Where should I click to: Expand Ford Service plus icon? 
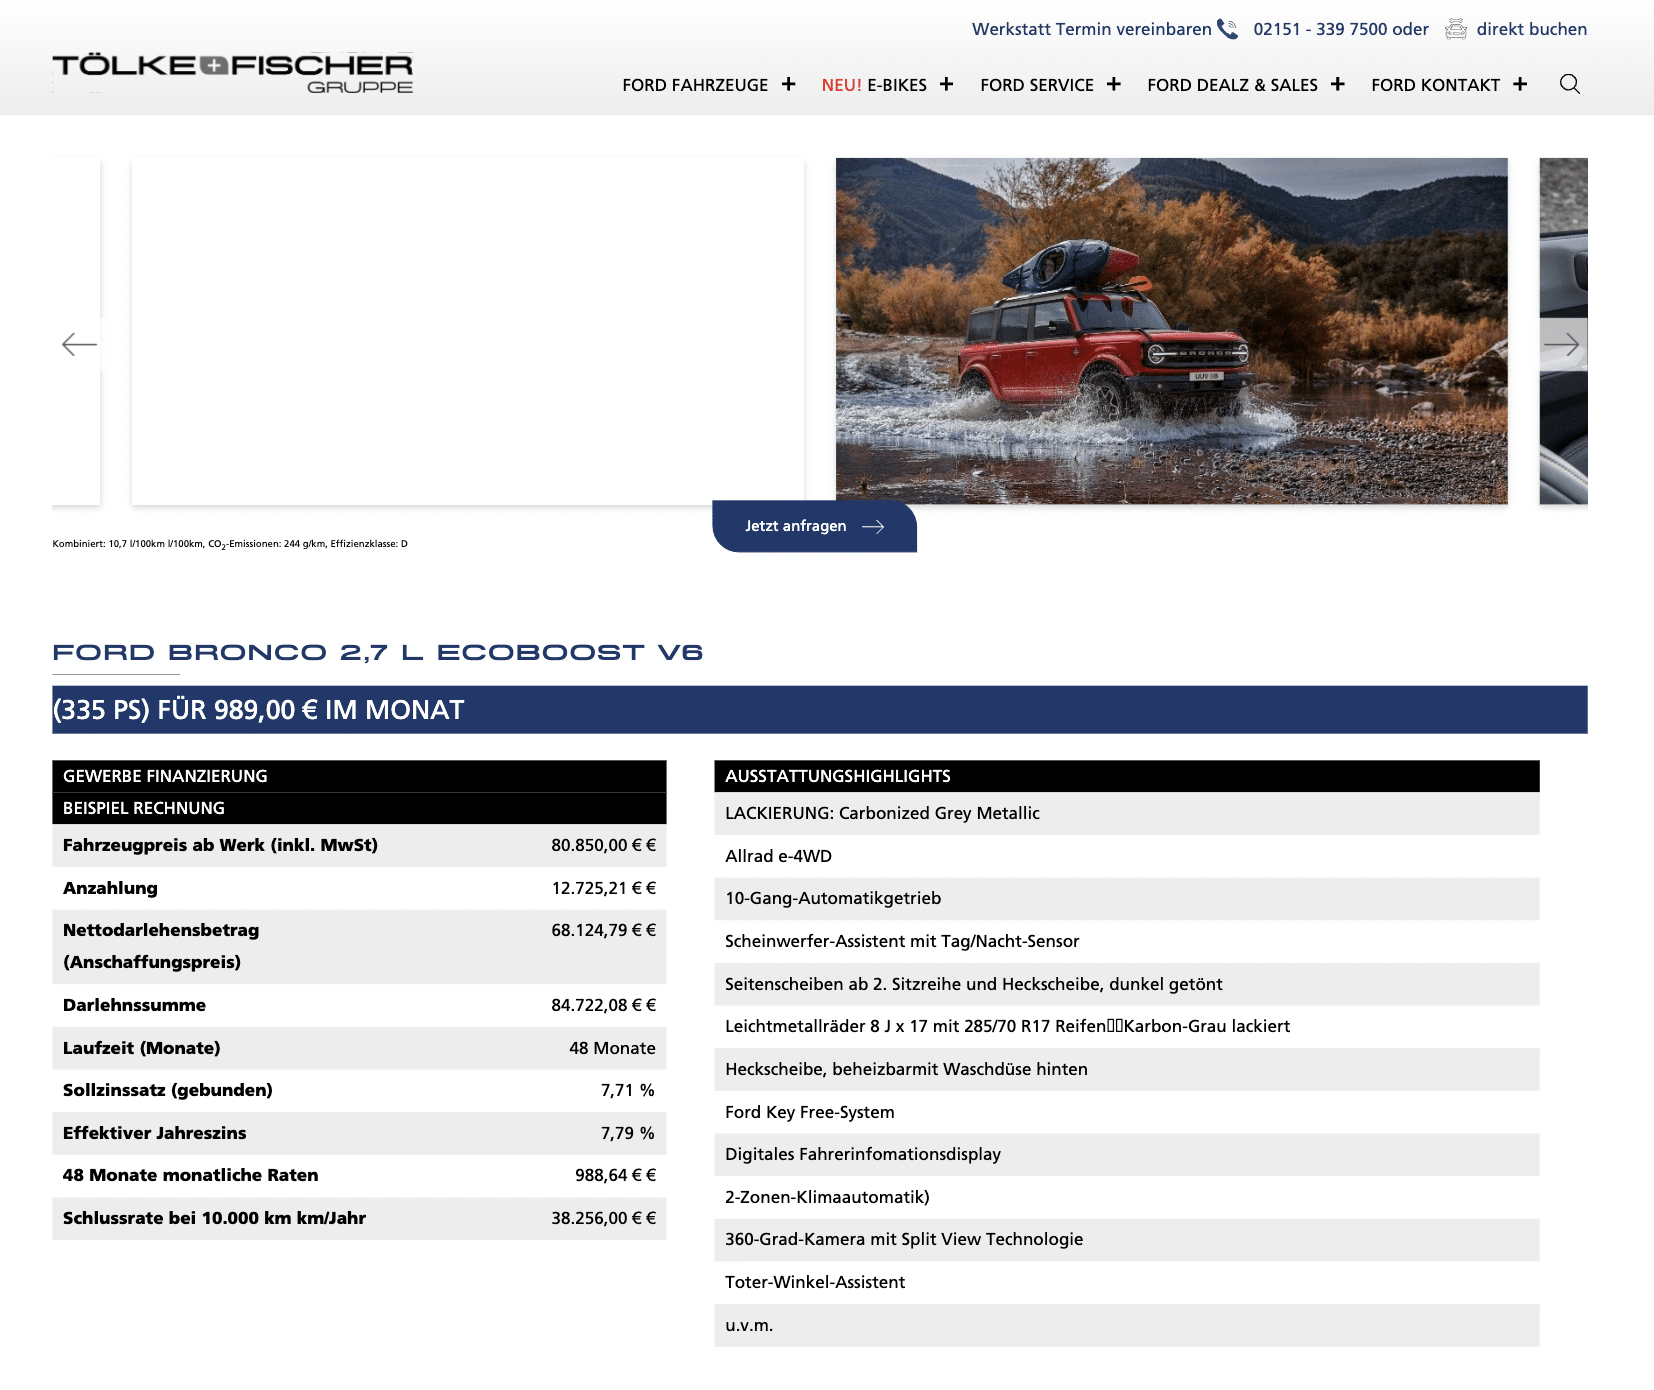(x=1113, y=84)
